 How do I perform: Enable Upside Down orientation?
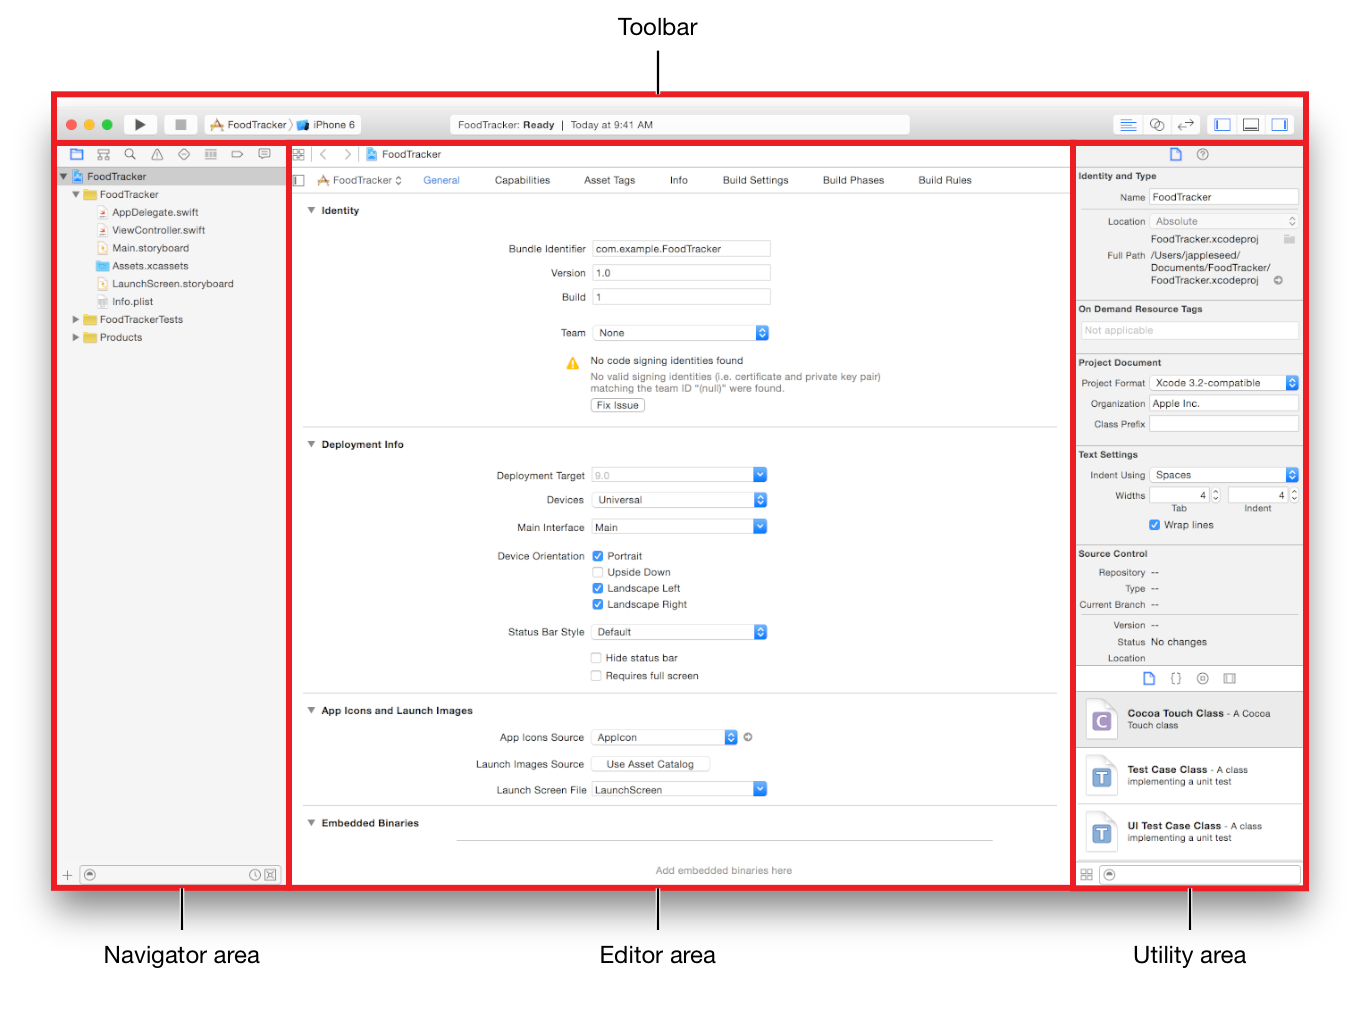point(597,572)
